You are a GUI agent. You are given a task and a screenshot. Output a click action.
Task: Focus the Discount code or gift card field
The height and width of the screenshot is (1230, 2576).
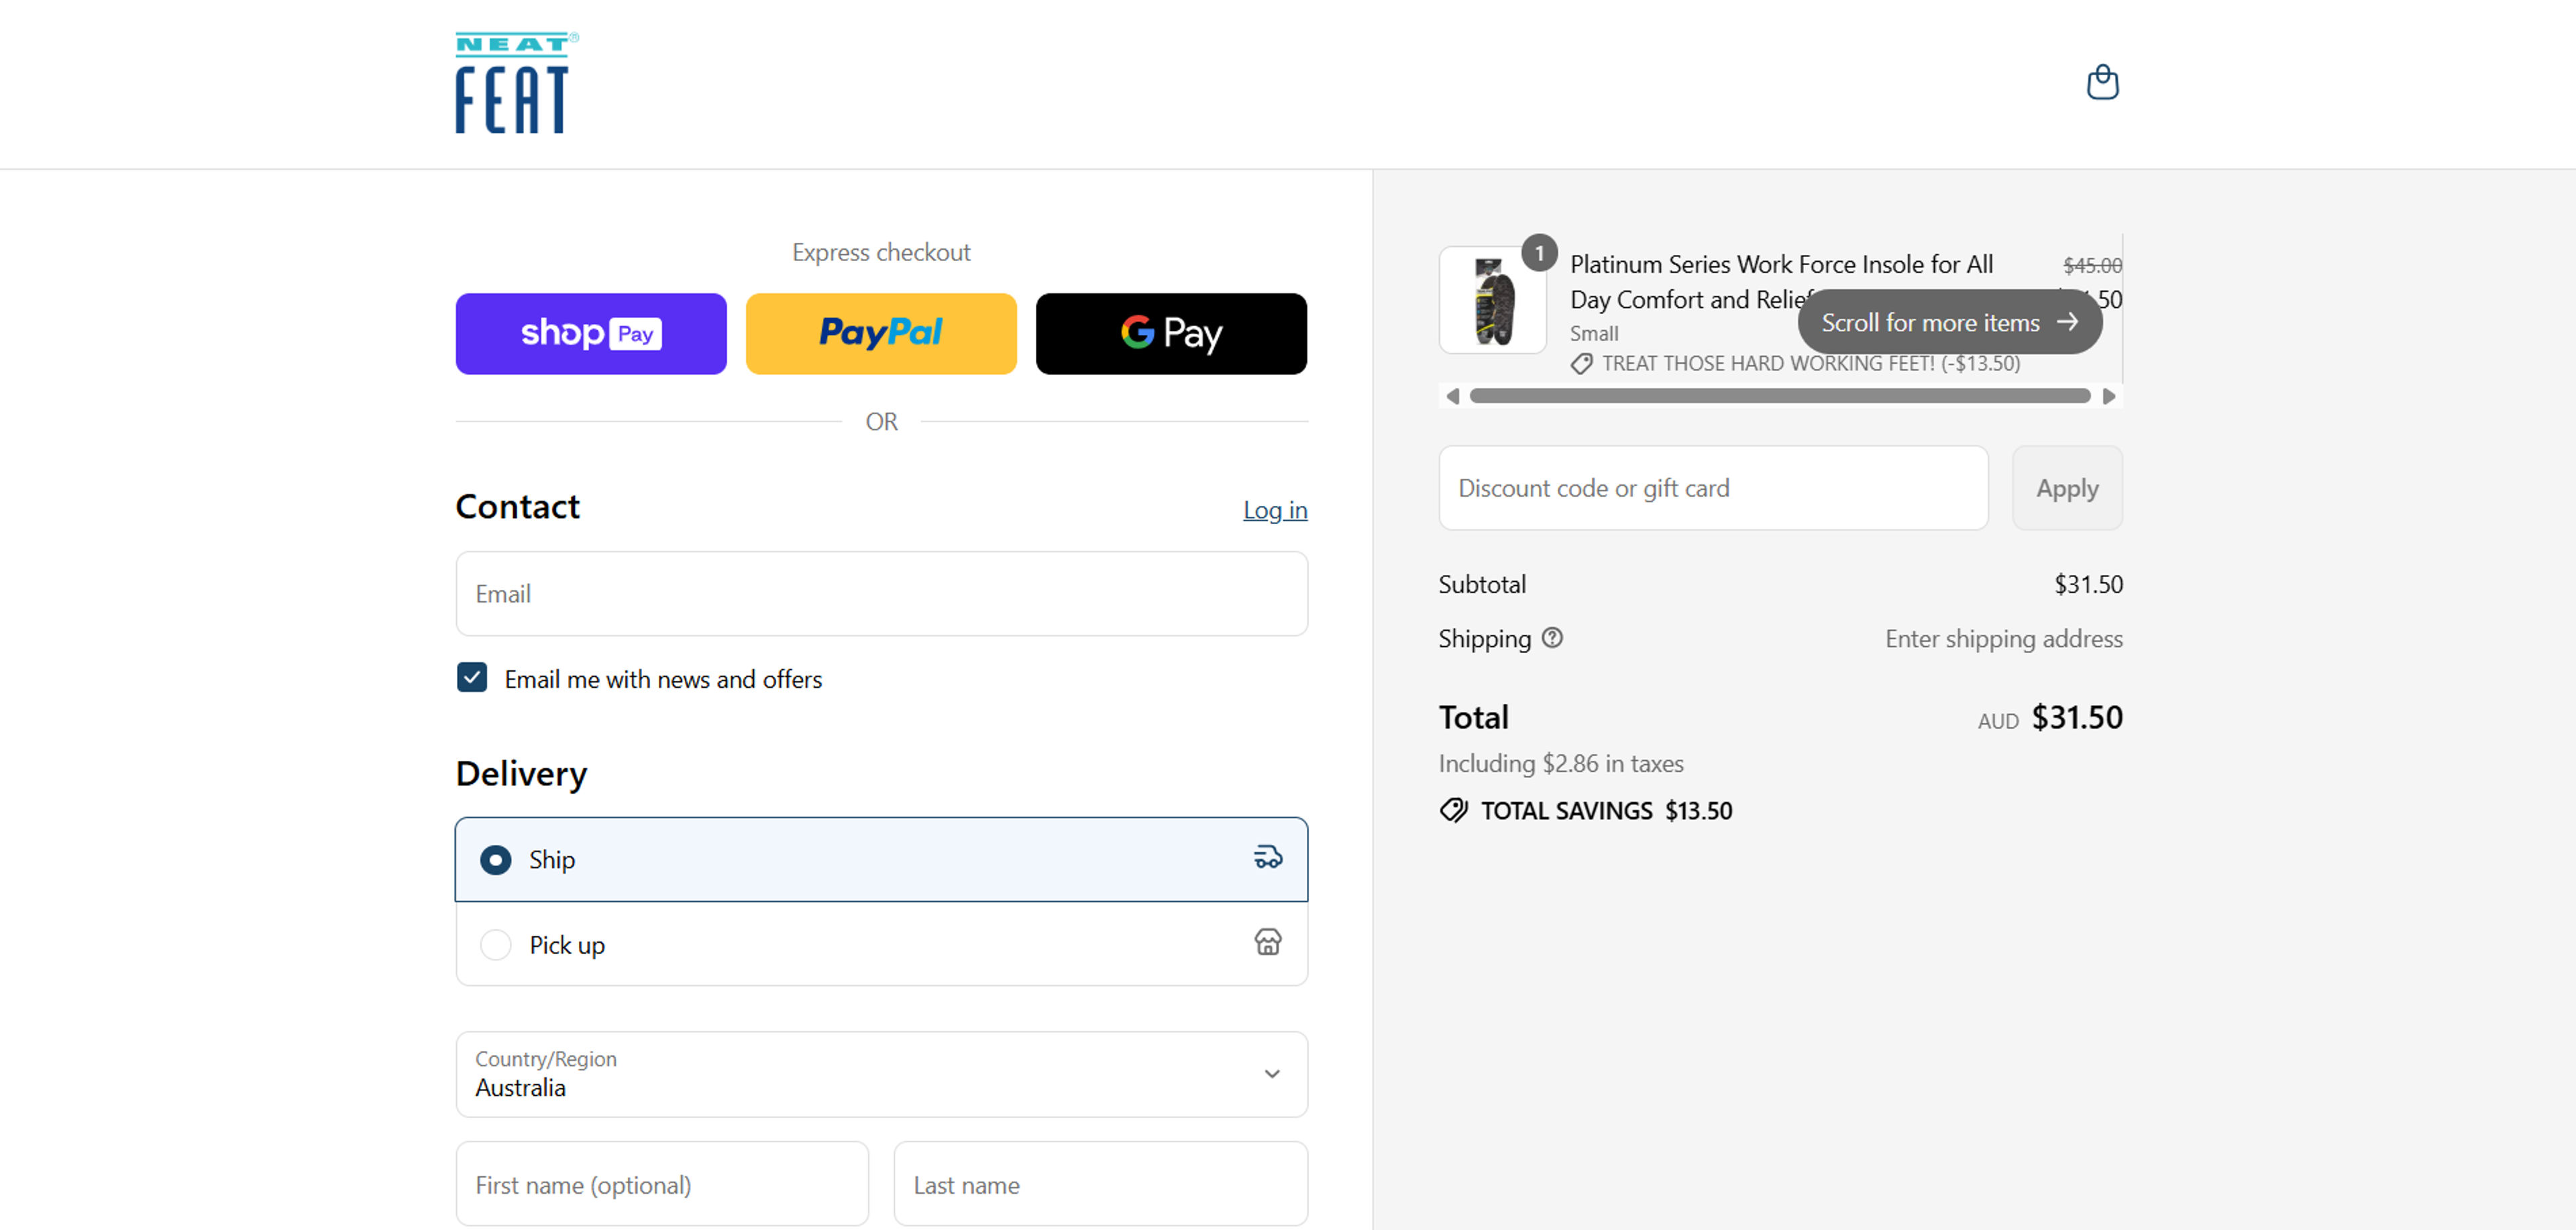click(1713, 489)
